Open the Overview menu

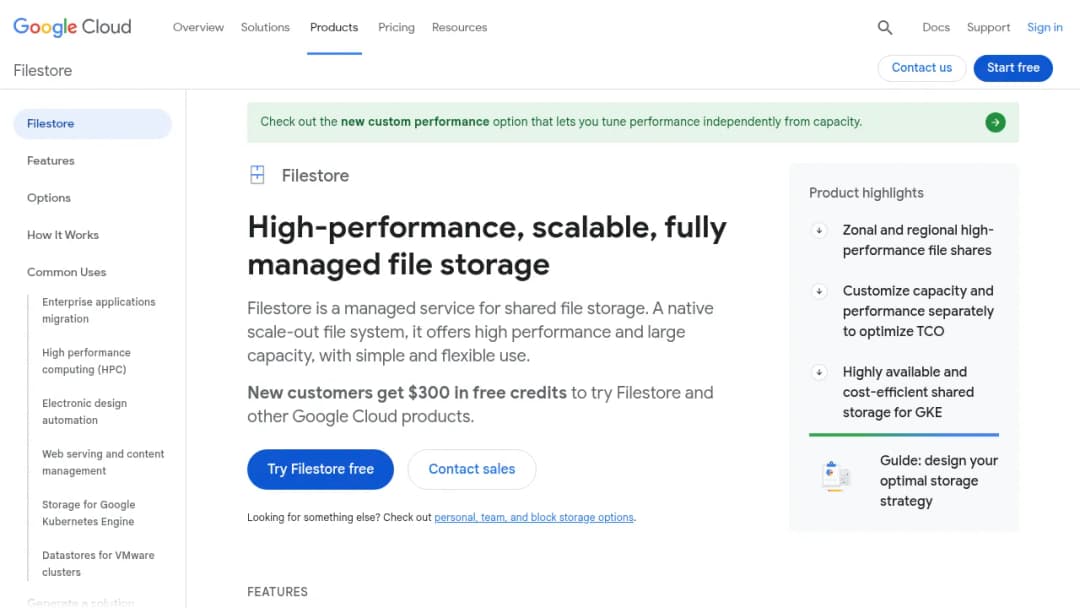pyautogui.click(x=198, y=28)
